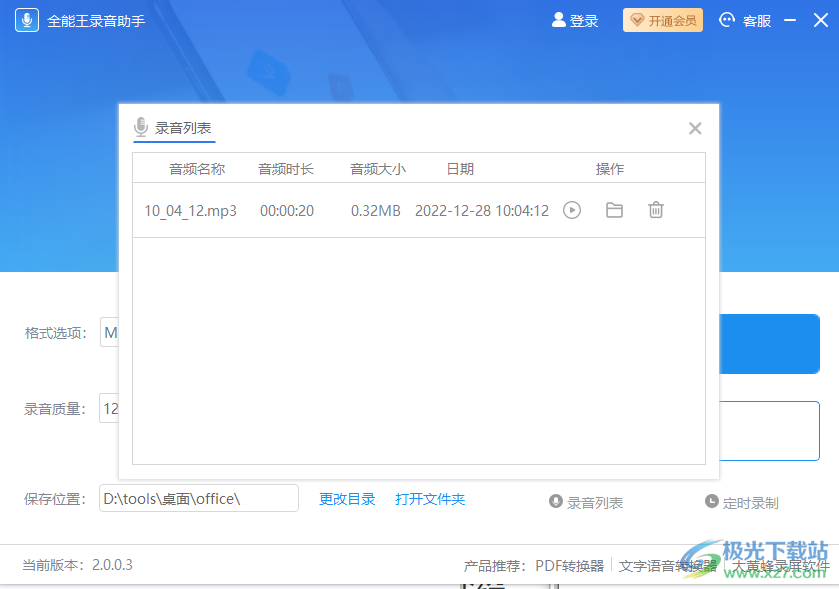Close the 全能王录音助手 window

pos(820,21)
